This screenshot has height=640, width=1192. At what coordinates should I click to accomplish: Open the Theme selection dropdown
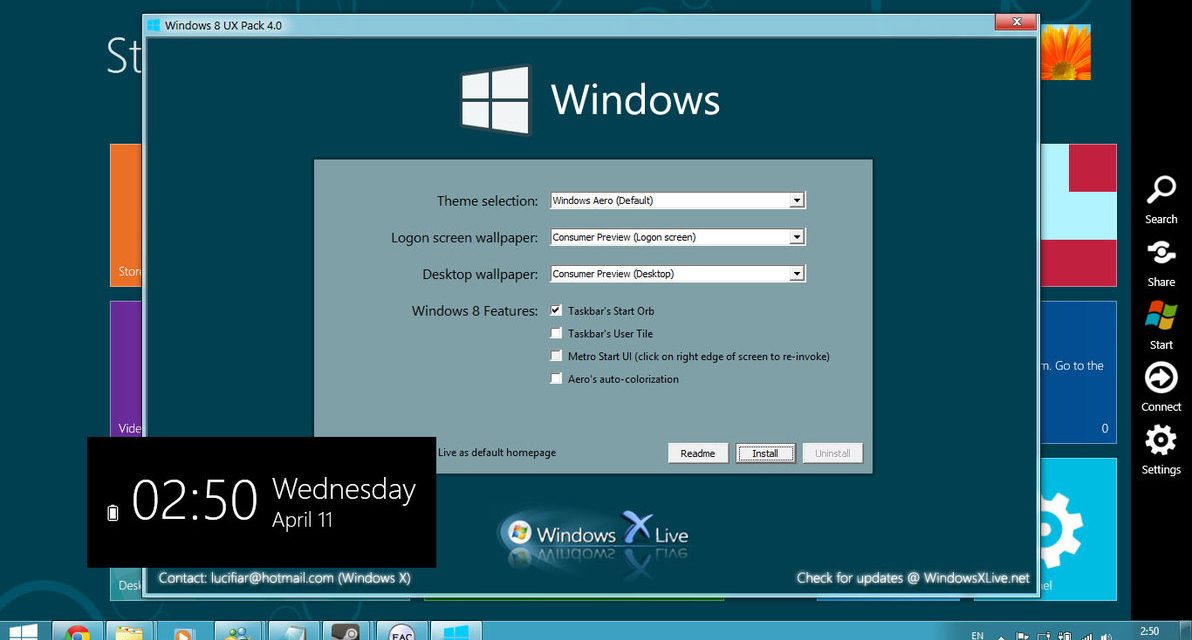797,200
